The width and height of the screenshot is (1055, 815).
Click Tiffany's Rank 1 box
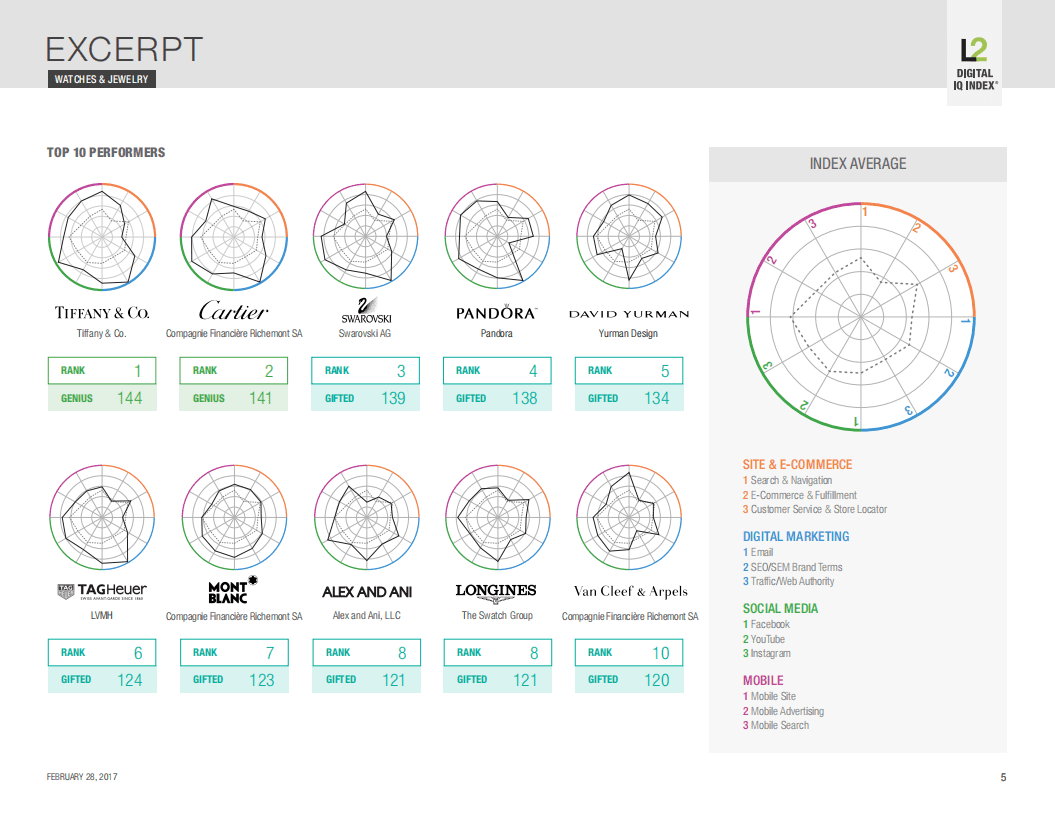click(x=101, y=371)
